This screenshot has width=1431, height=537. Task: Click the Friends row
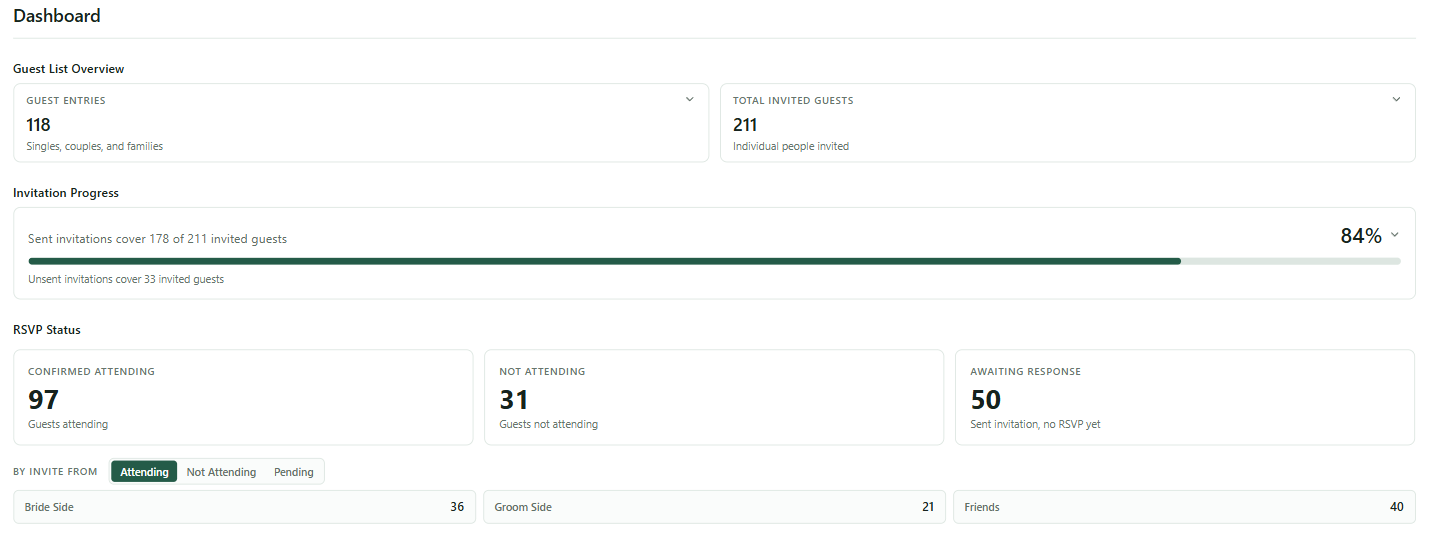tap(1184, 507)
